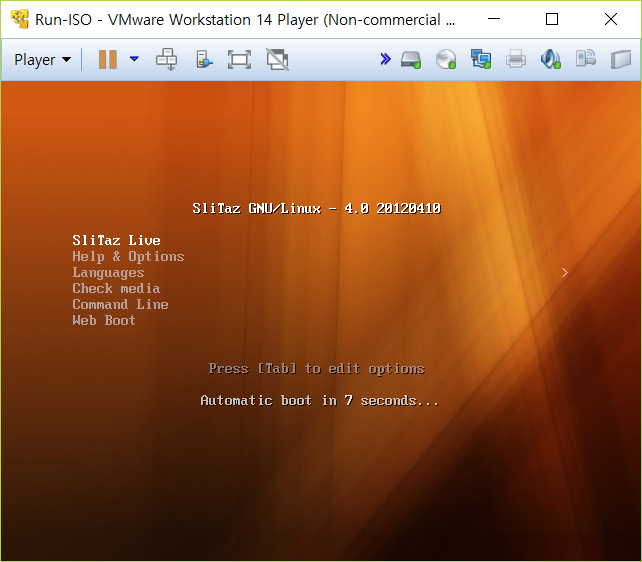The width and height of the screenshot is (642, 562).
Task: Click the USB device icon
Action: coord(585,59)
